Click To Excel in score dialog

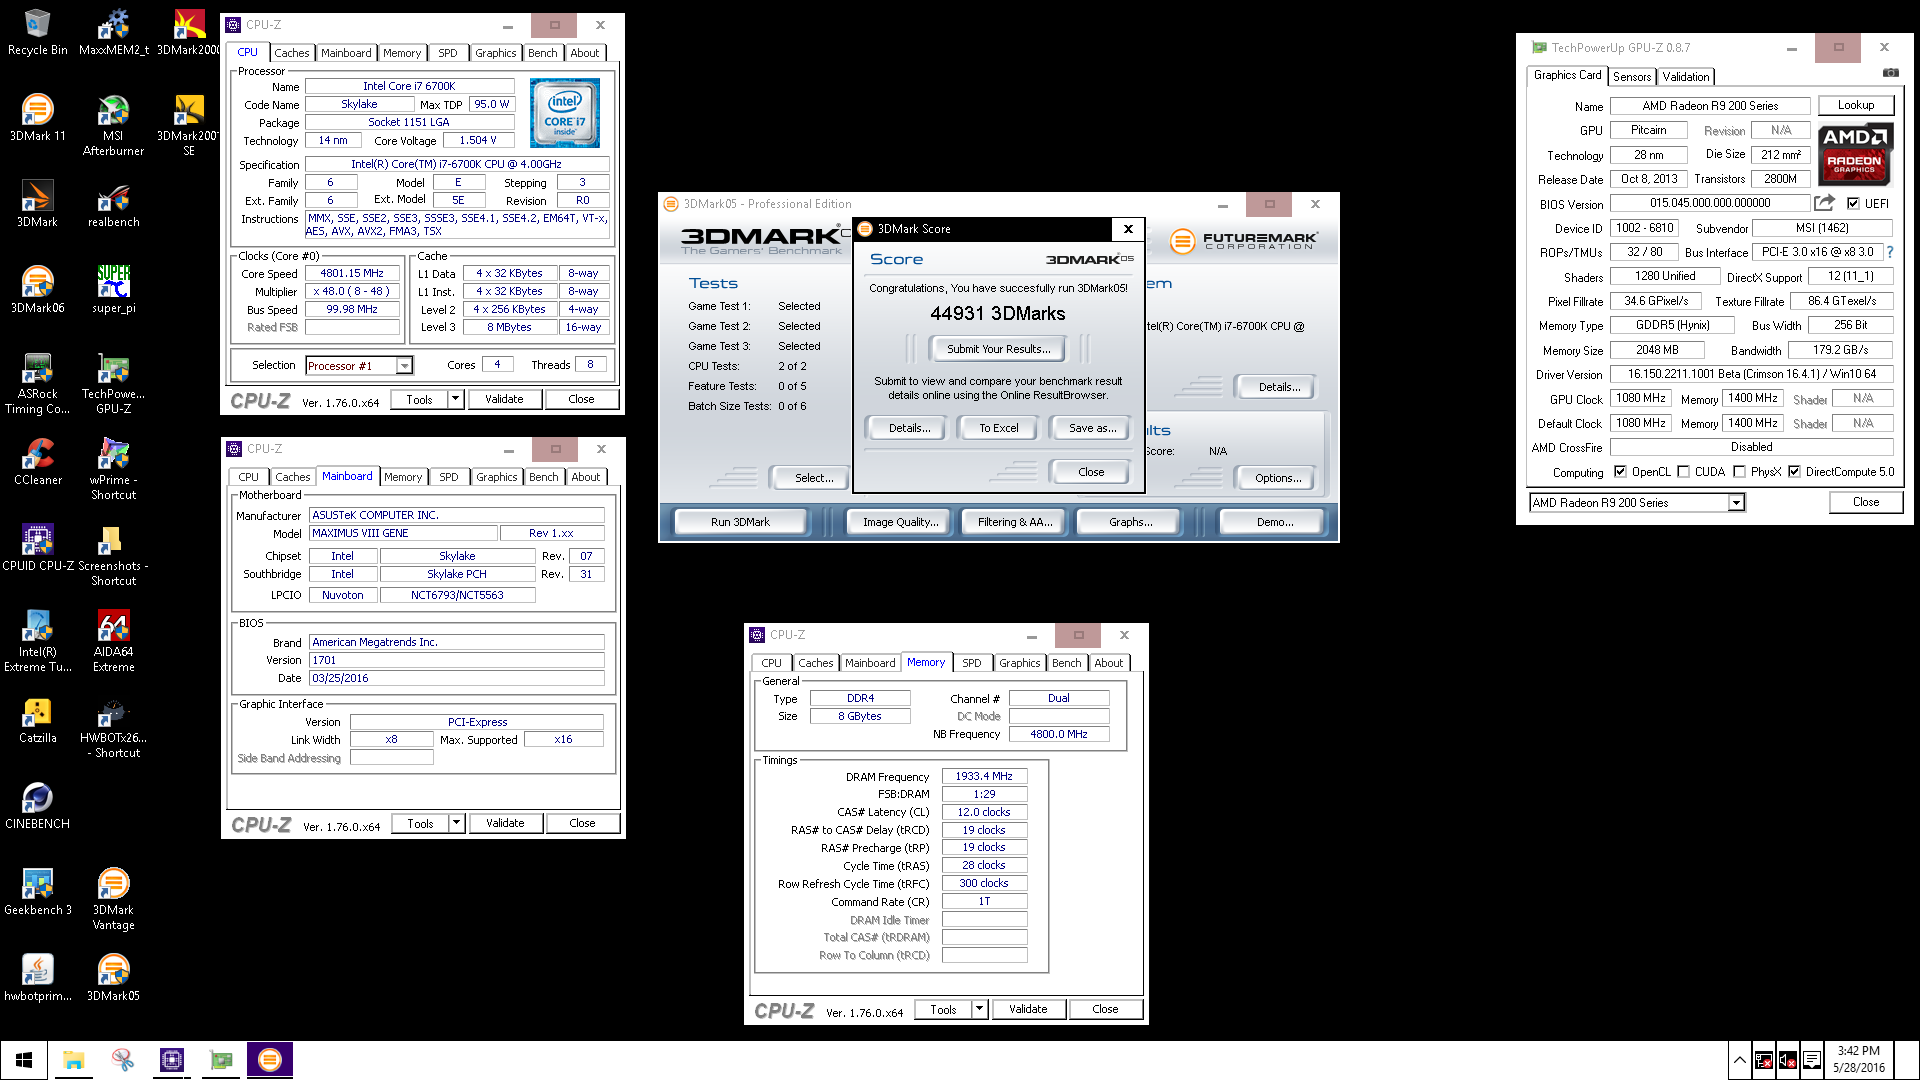pos(999,428)
